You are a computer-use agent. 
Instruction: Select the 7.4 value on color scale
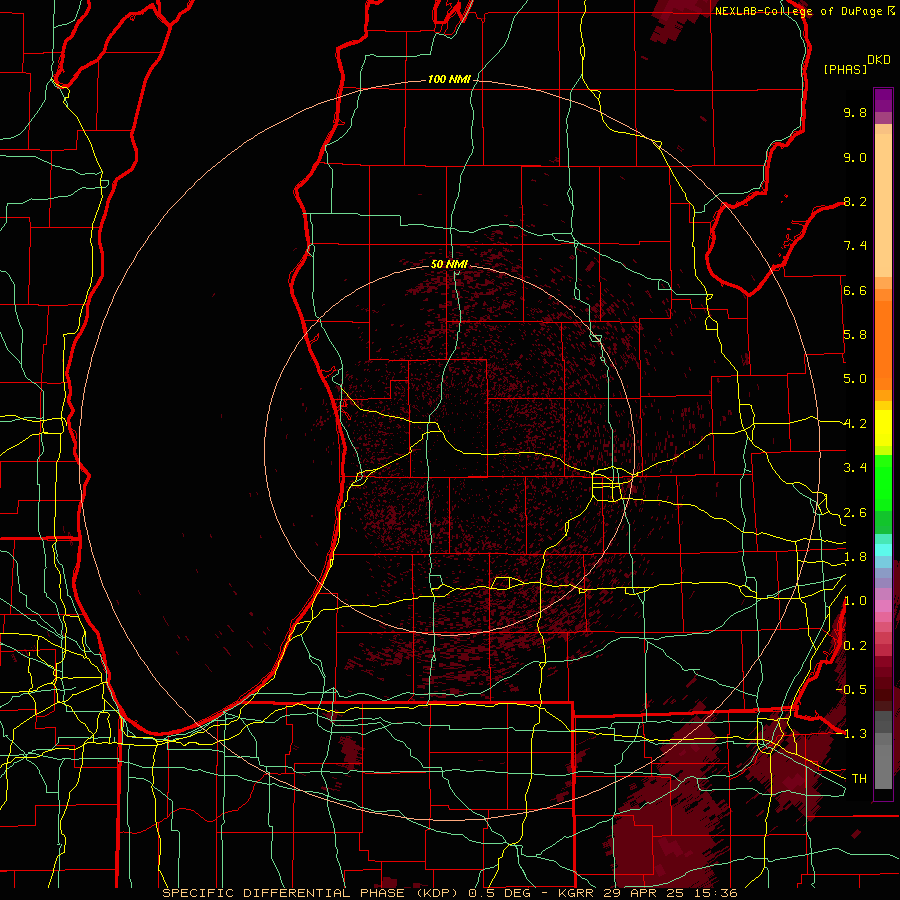(855, 246)
